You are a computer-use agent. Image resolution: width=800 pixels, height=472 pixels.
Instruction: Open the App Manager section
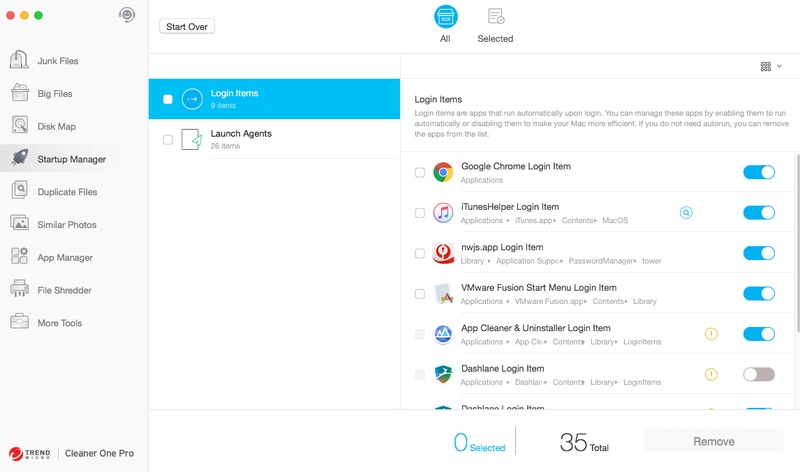pos(65,257)
